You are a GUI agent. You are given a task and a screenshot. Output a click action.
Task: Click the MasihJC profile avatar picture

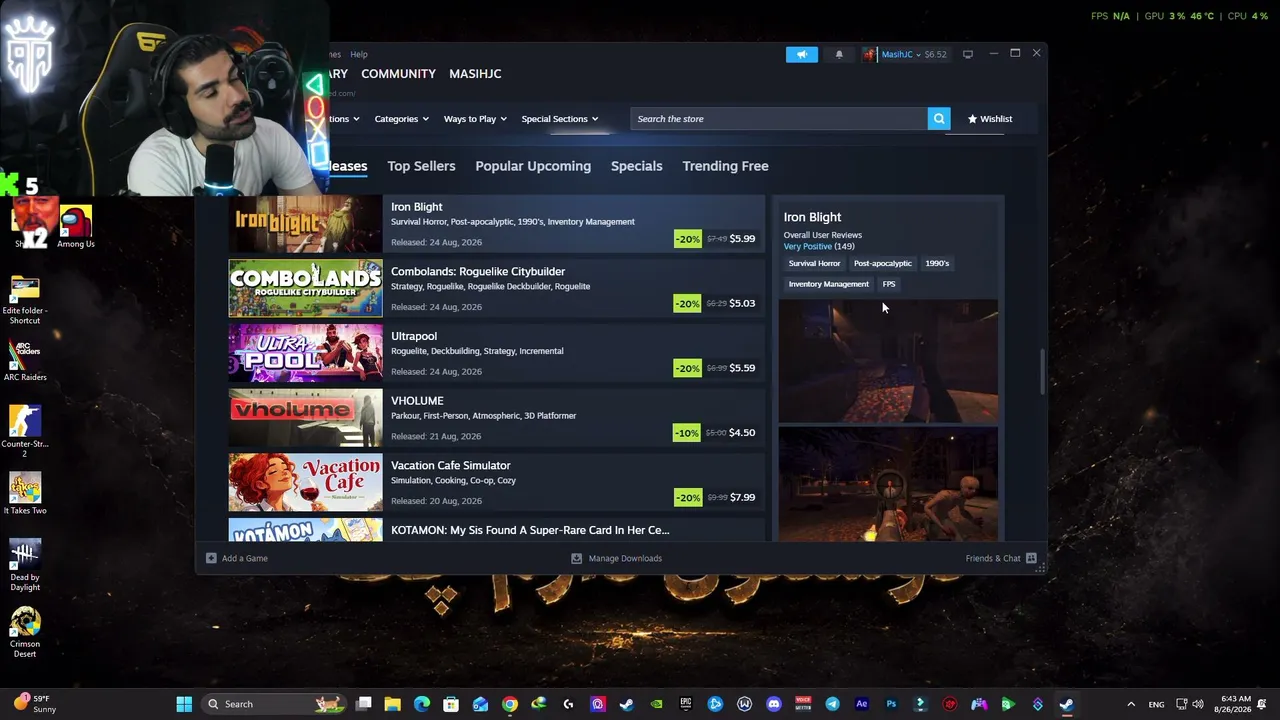click(x=870, y=54)
